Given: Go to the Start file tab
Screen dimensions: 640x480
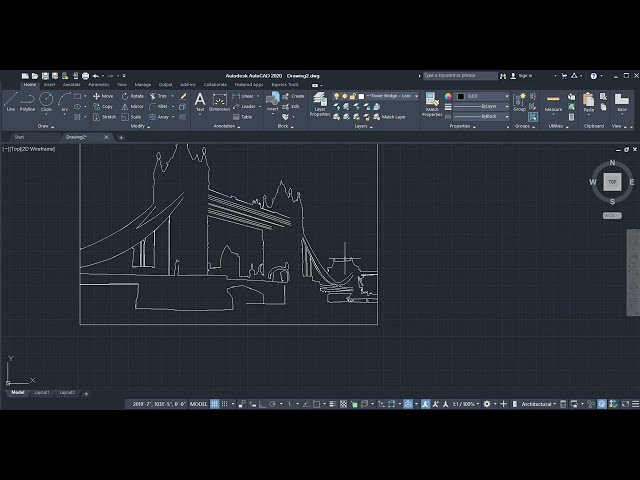Looking at the screenshot, I should [19, 137].
